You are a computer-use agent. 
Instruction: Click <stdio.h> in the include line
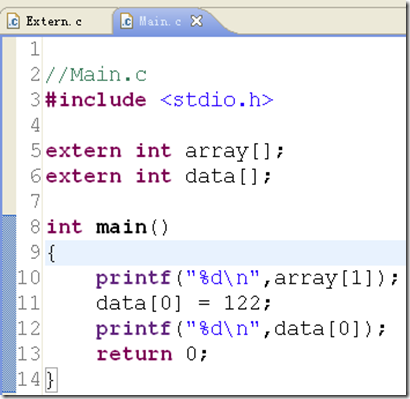[x=217, y=100]
